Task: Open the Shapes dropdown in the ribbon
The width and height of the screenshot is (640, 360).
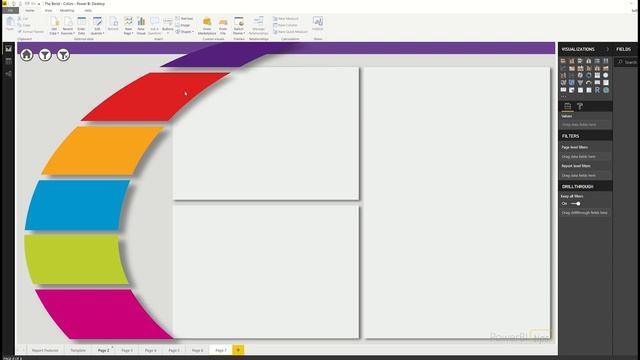Action: (x=184, y=31)
